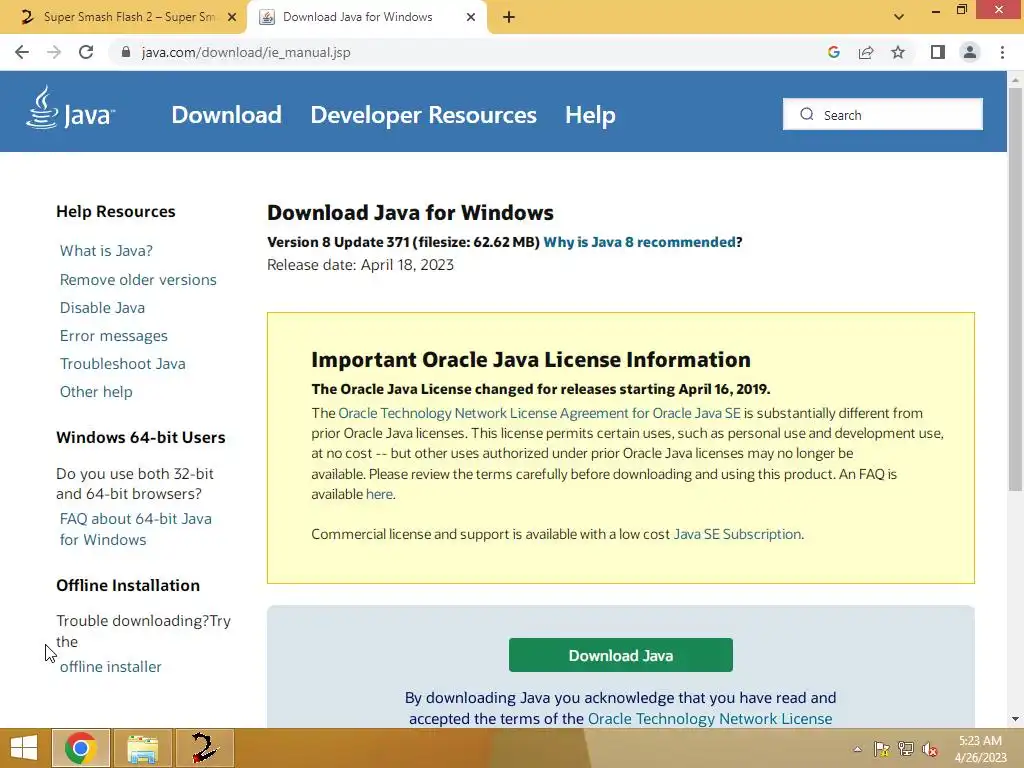1024x768 pixels.
Task: Reload the page with refresh icon
Action: tap(86, 52)
